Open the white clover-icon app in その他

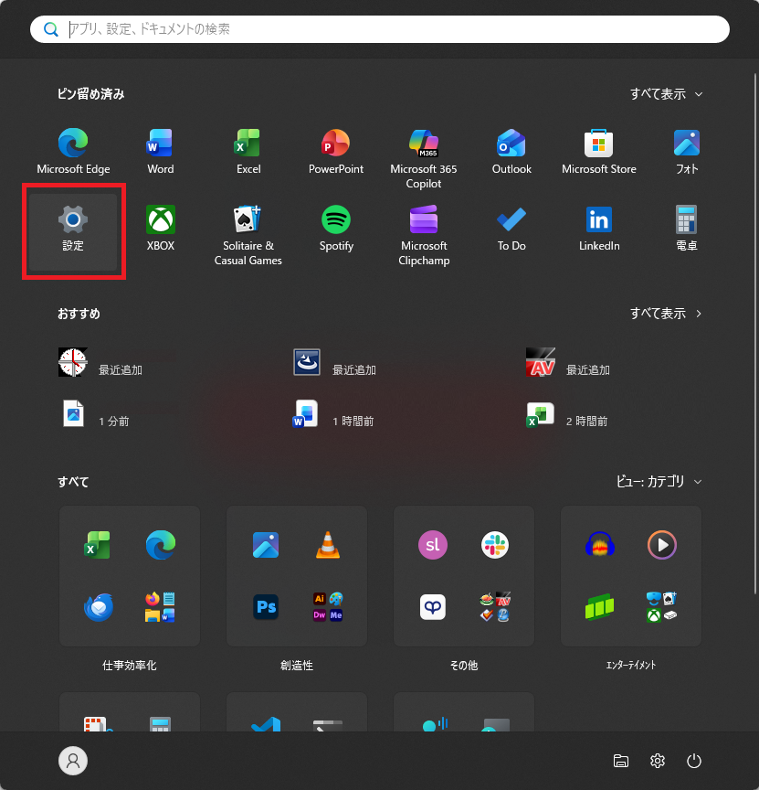click(x=433, y=607)
